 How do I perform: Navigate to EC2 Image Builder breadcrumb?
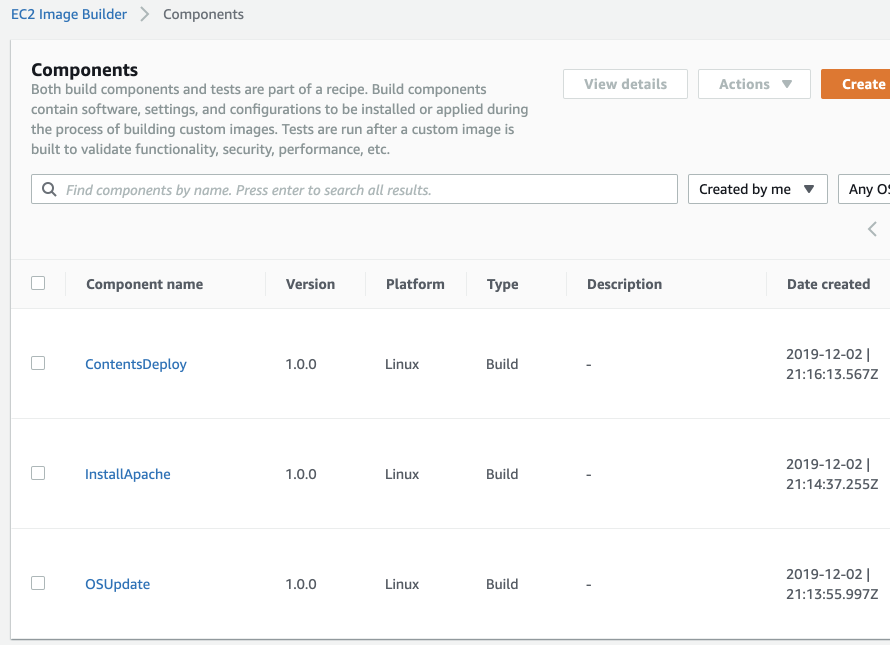(68, 14)
